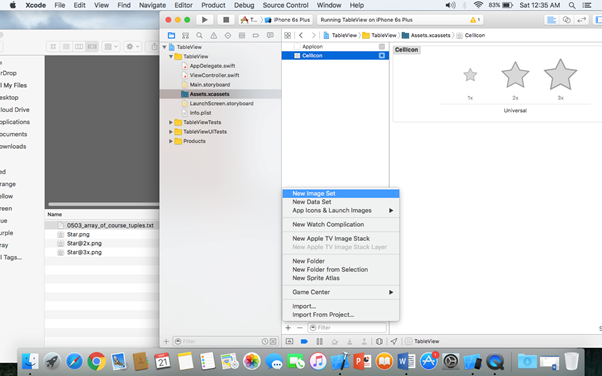The image size is (602, 376).
Task: Expand the Products folder
Action: pyautogui.click(x=171, y=141)
